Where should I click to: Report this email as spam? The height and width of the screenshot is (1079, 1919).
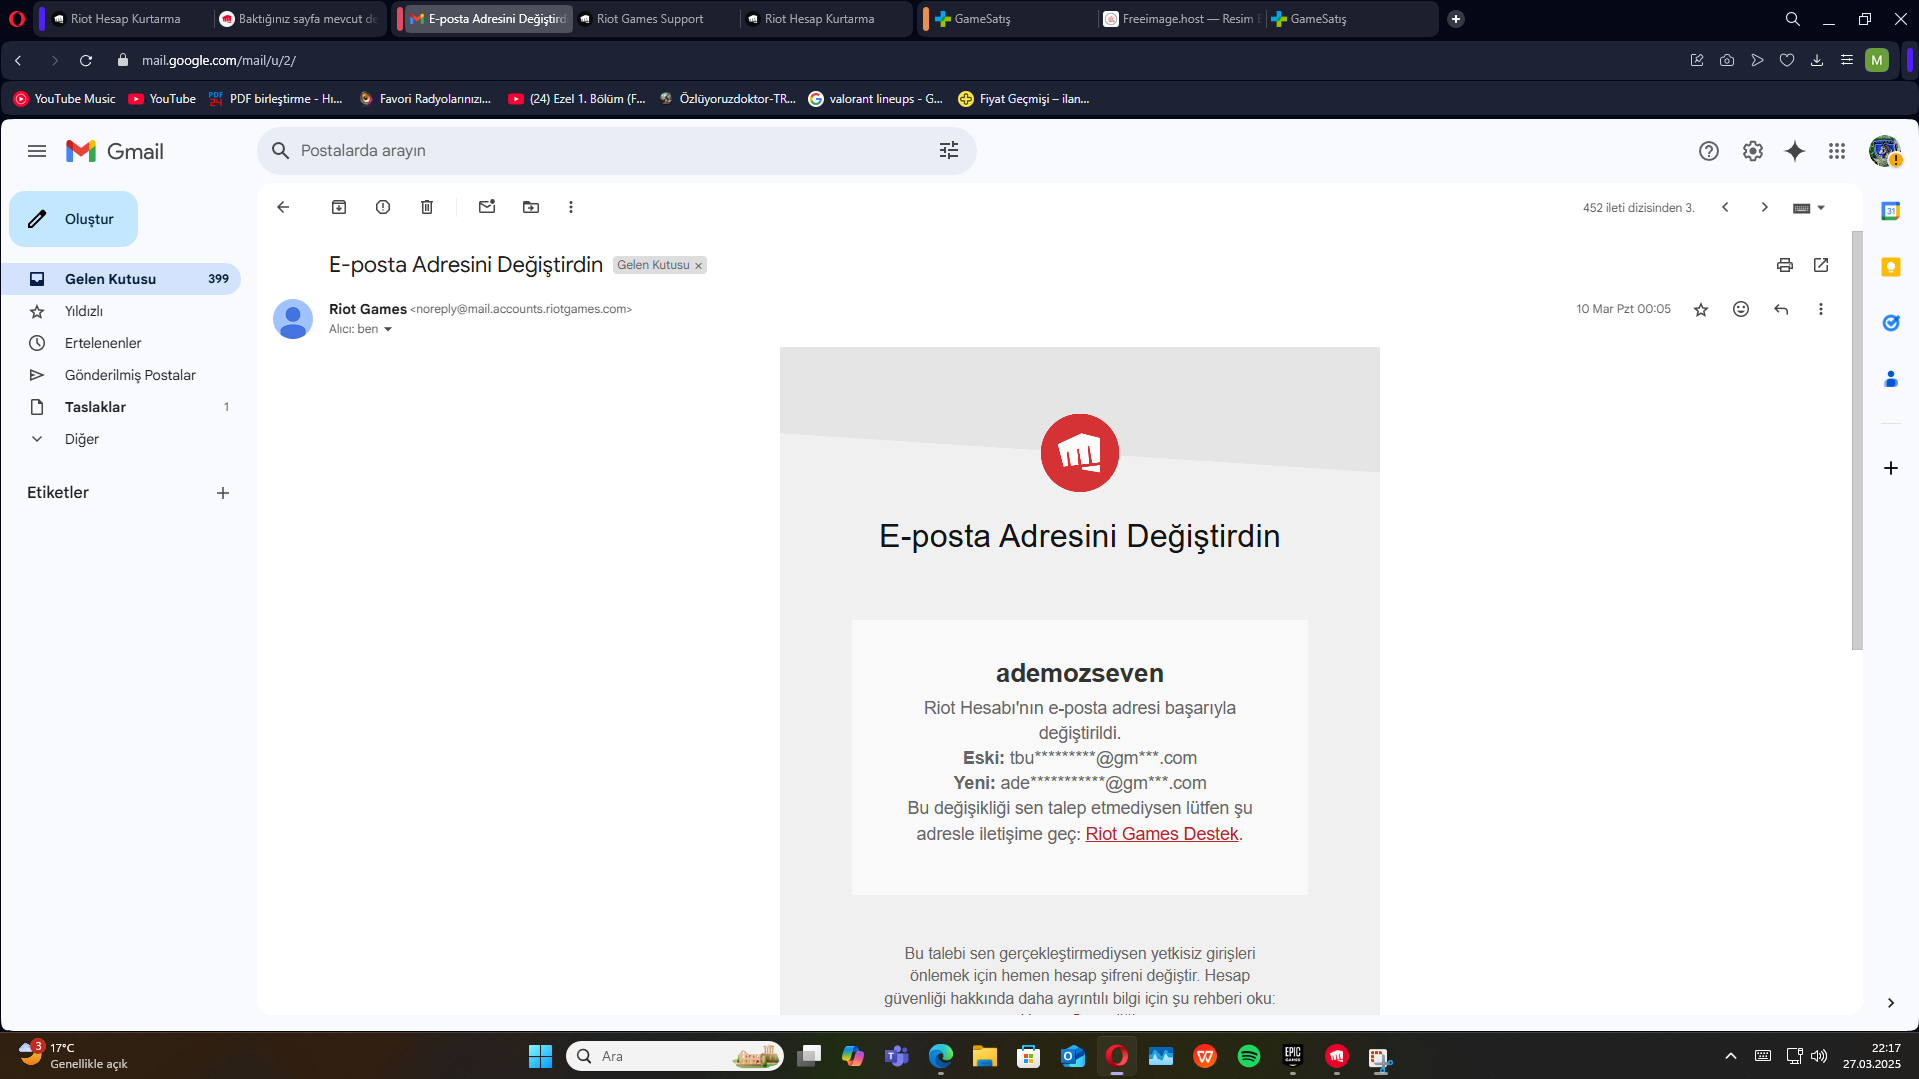pos(383,207)
